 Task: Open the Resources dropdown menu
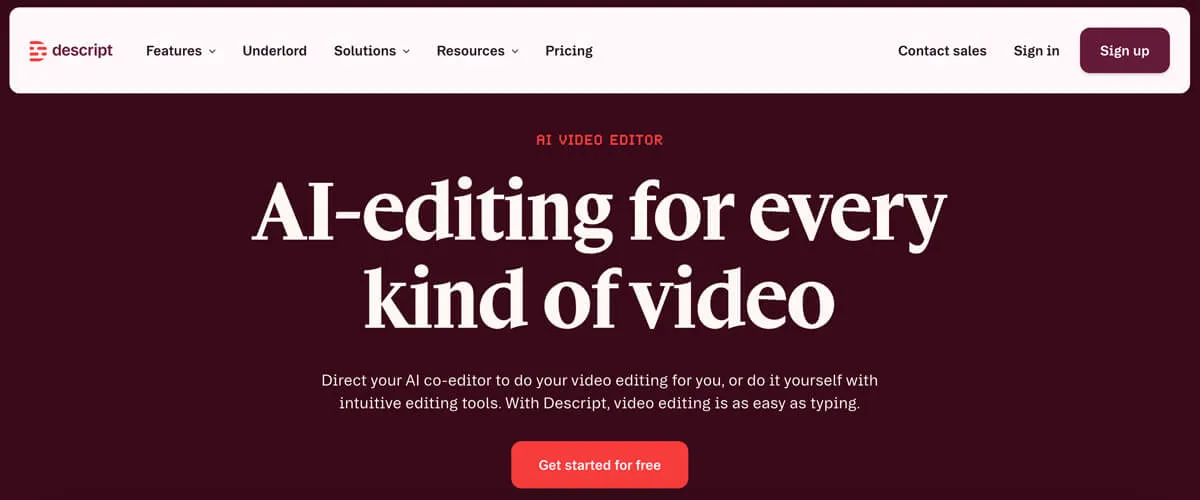[477, 51]
